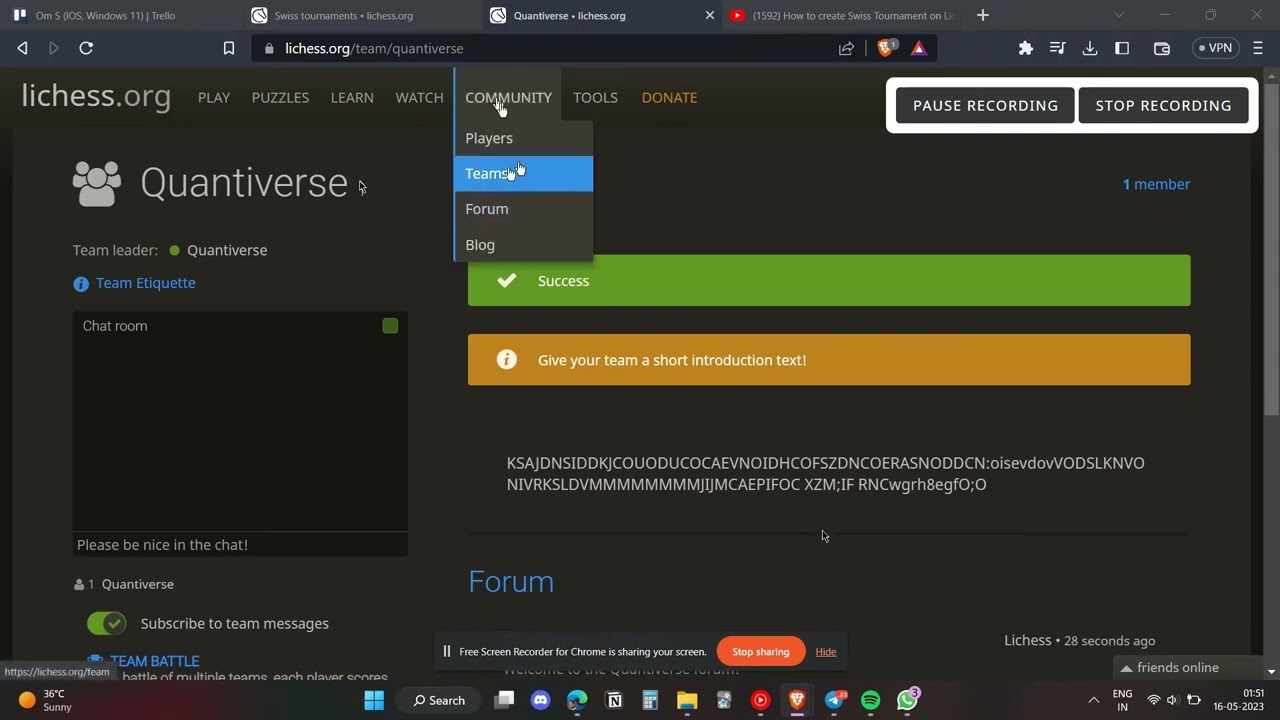1280x720 pixels.
Task: Reload the lichess page
Action: point(86,48)
